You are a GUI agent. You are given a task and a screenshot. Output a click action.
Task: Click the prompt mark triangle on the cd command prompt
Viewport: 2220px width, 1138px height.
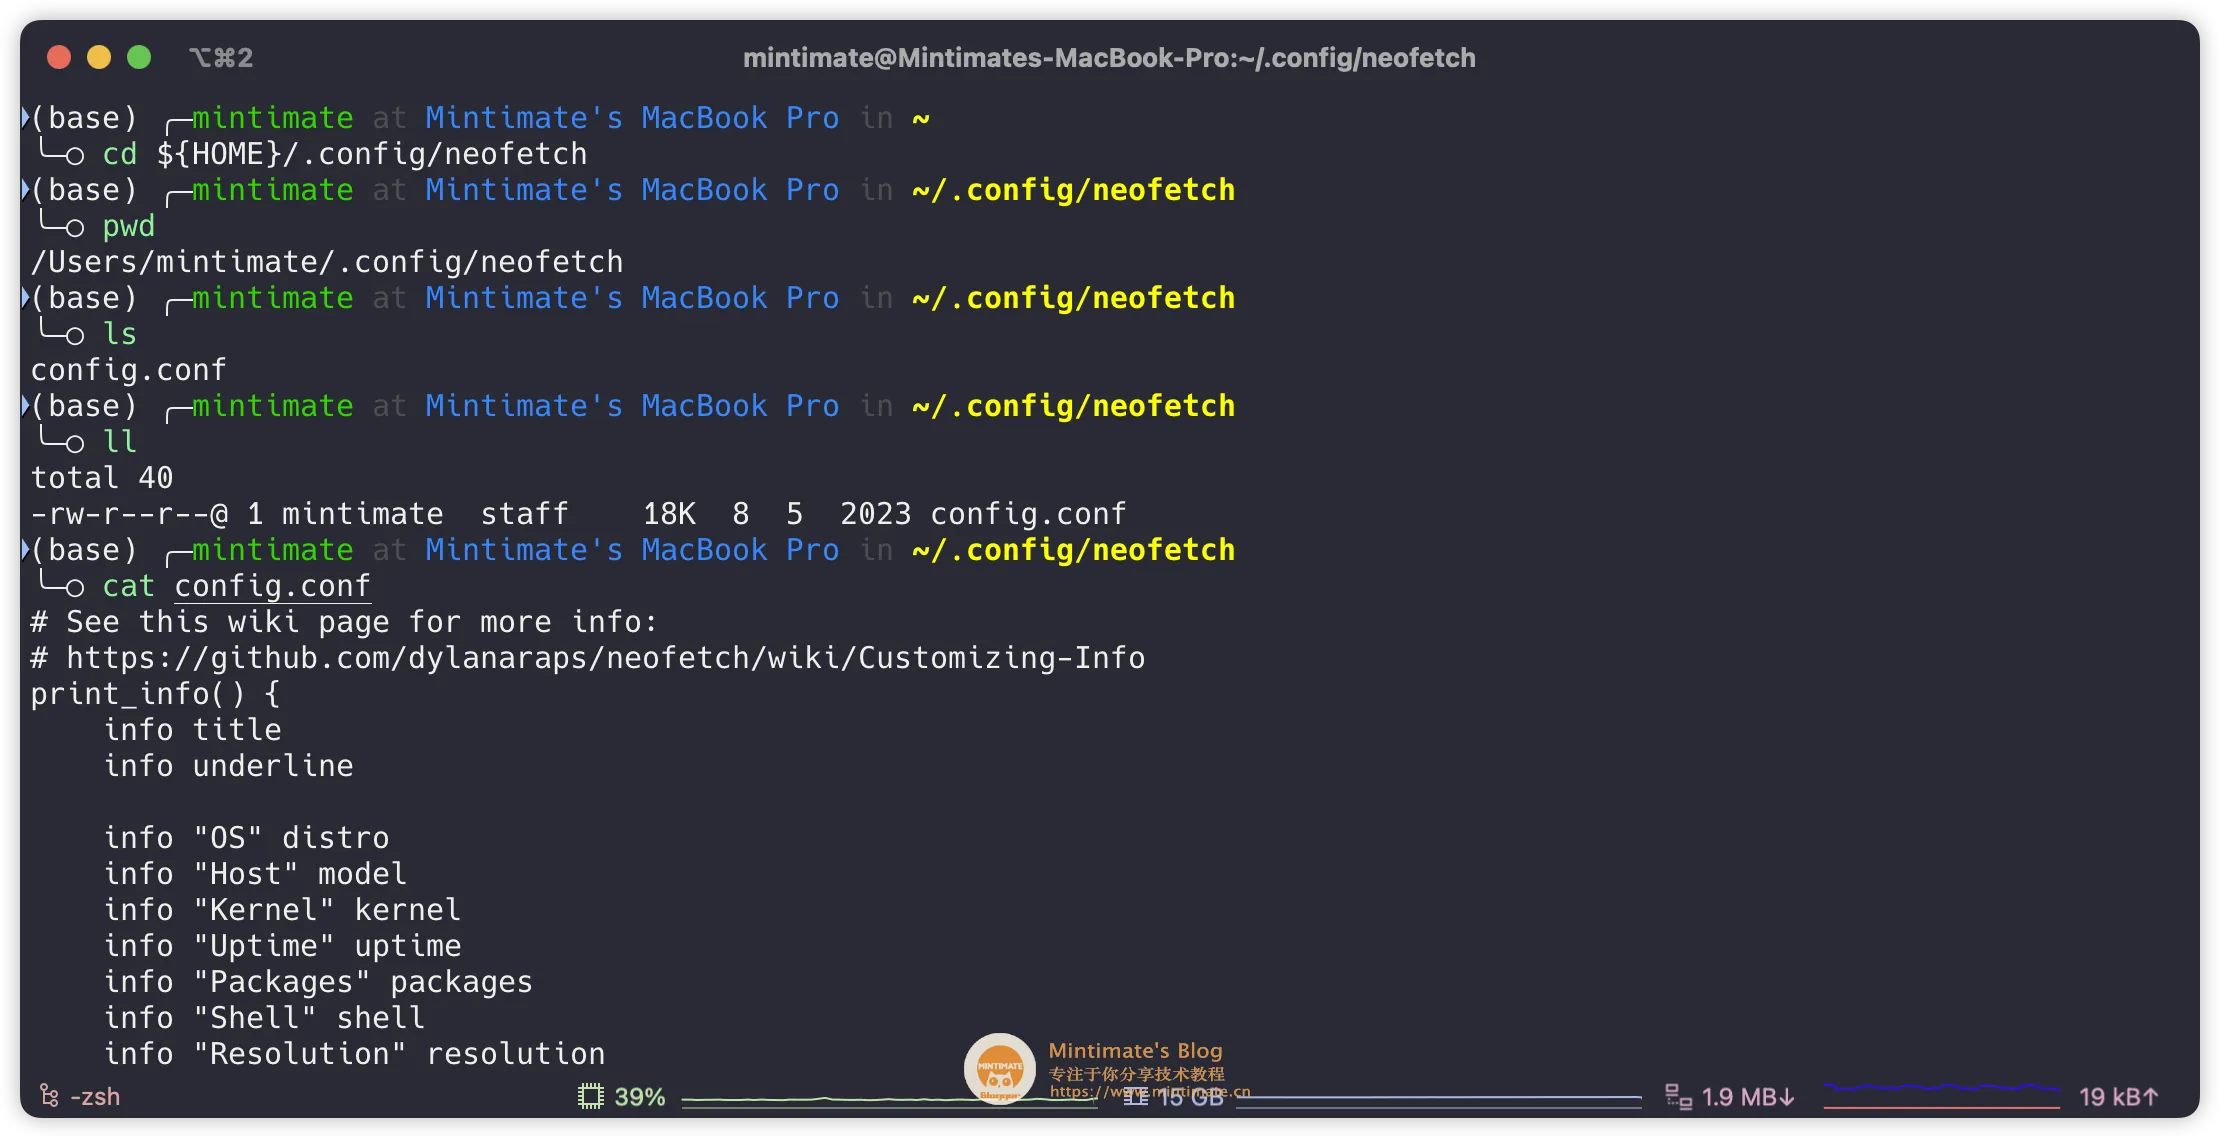25,117
